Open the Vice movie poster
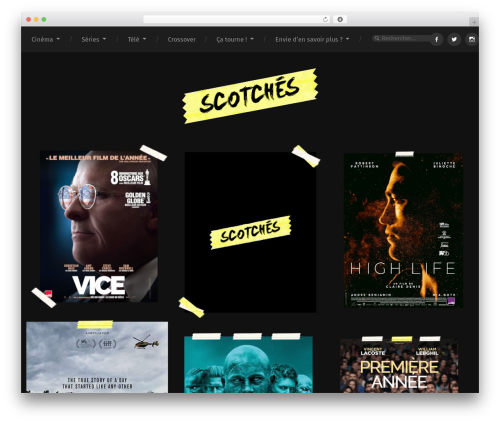The image size is (500, 423). click(99, 226)
